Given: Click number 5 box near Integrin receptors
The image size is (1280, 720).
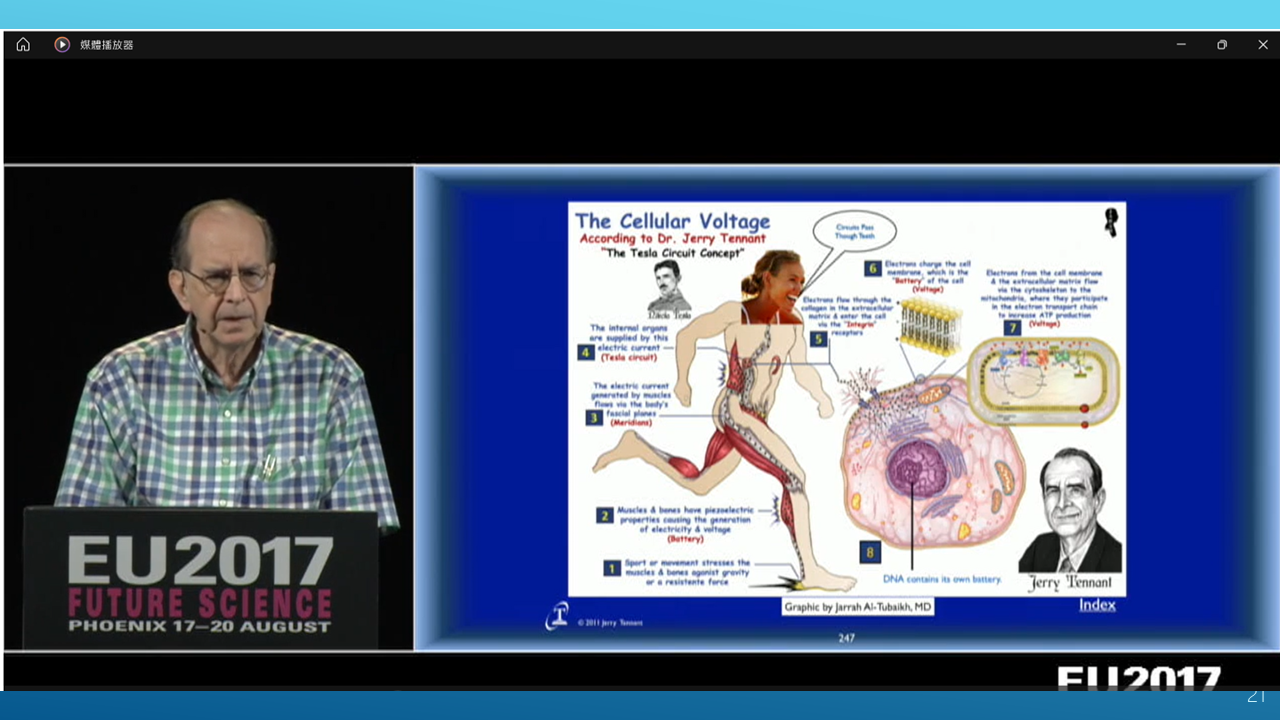Looking at the screenshot, I should pyautogui.click(x=819, y=339).
